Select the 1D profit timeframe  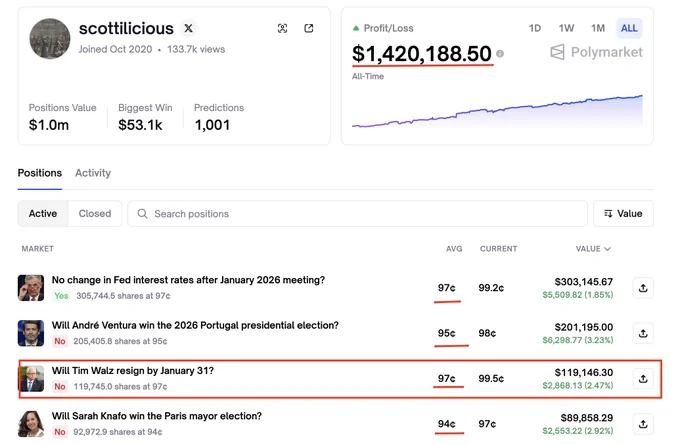535,28
